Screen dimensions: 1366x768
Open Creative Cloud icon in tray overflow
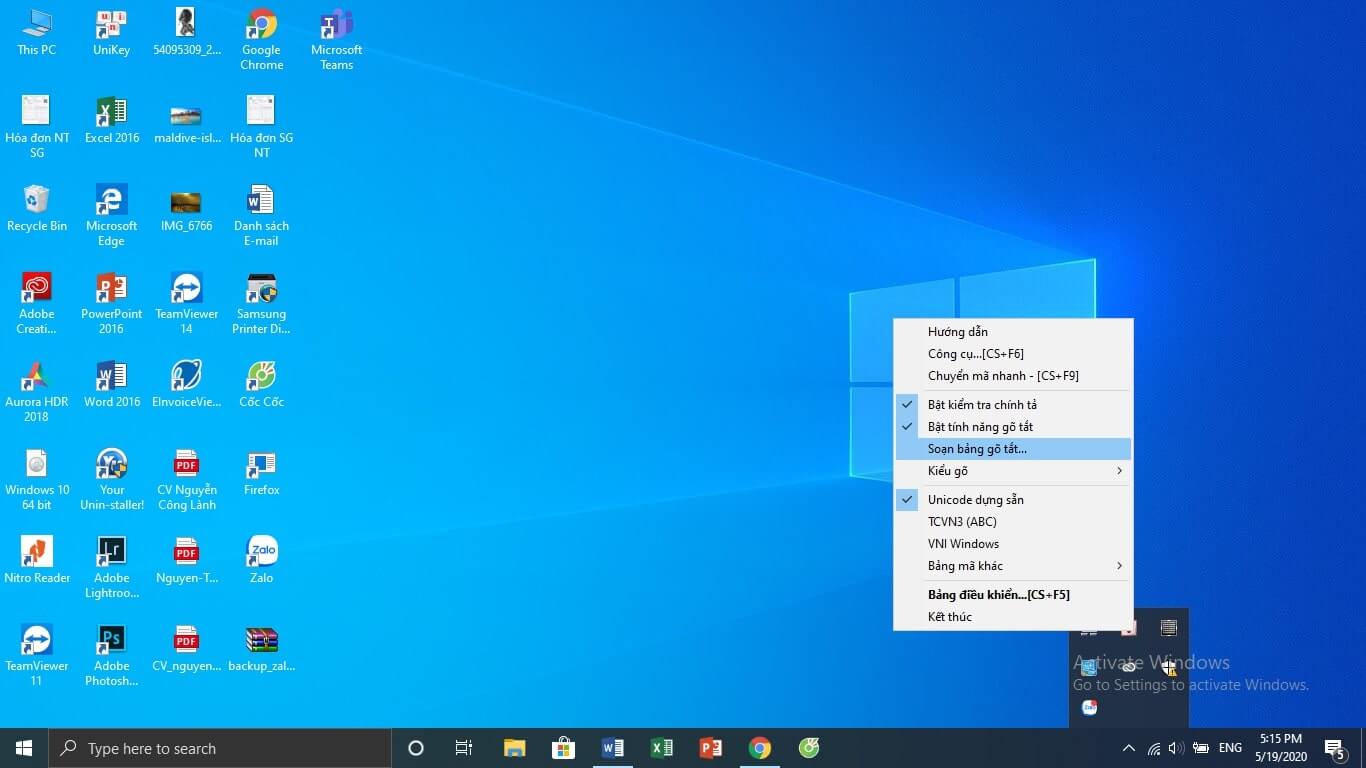[x=1129, y=667]
